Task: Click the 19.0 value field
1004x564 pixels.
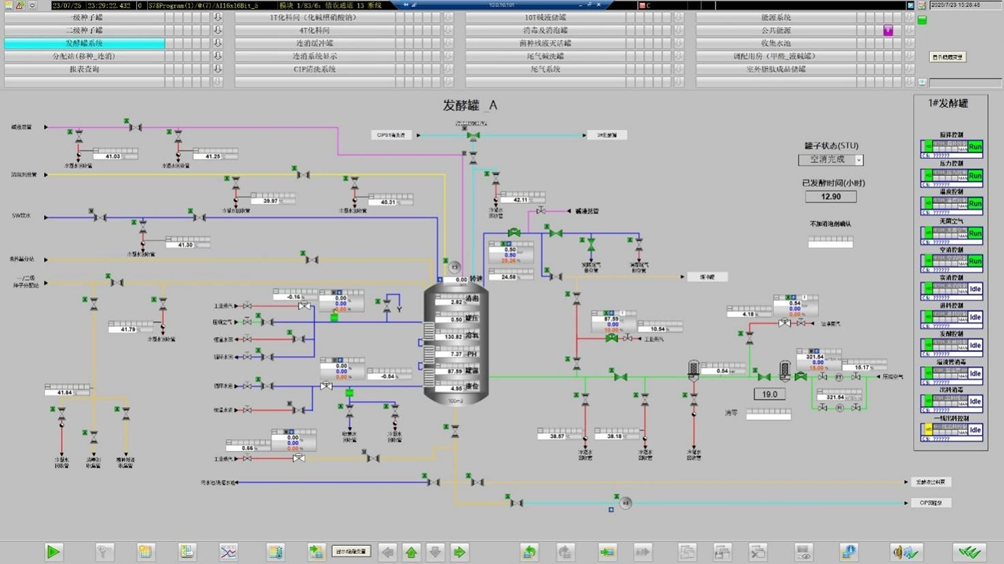Action: click(769, 394)
